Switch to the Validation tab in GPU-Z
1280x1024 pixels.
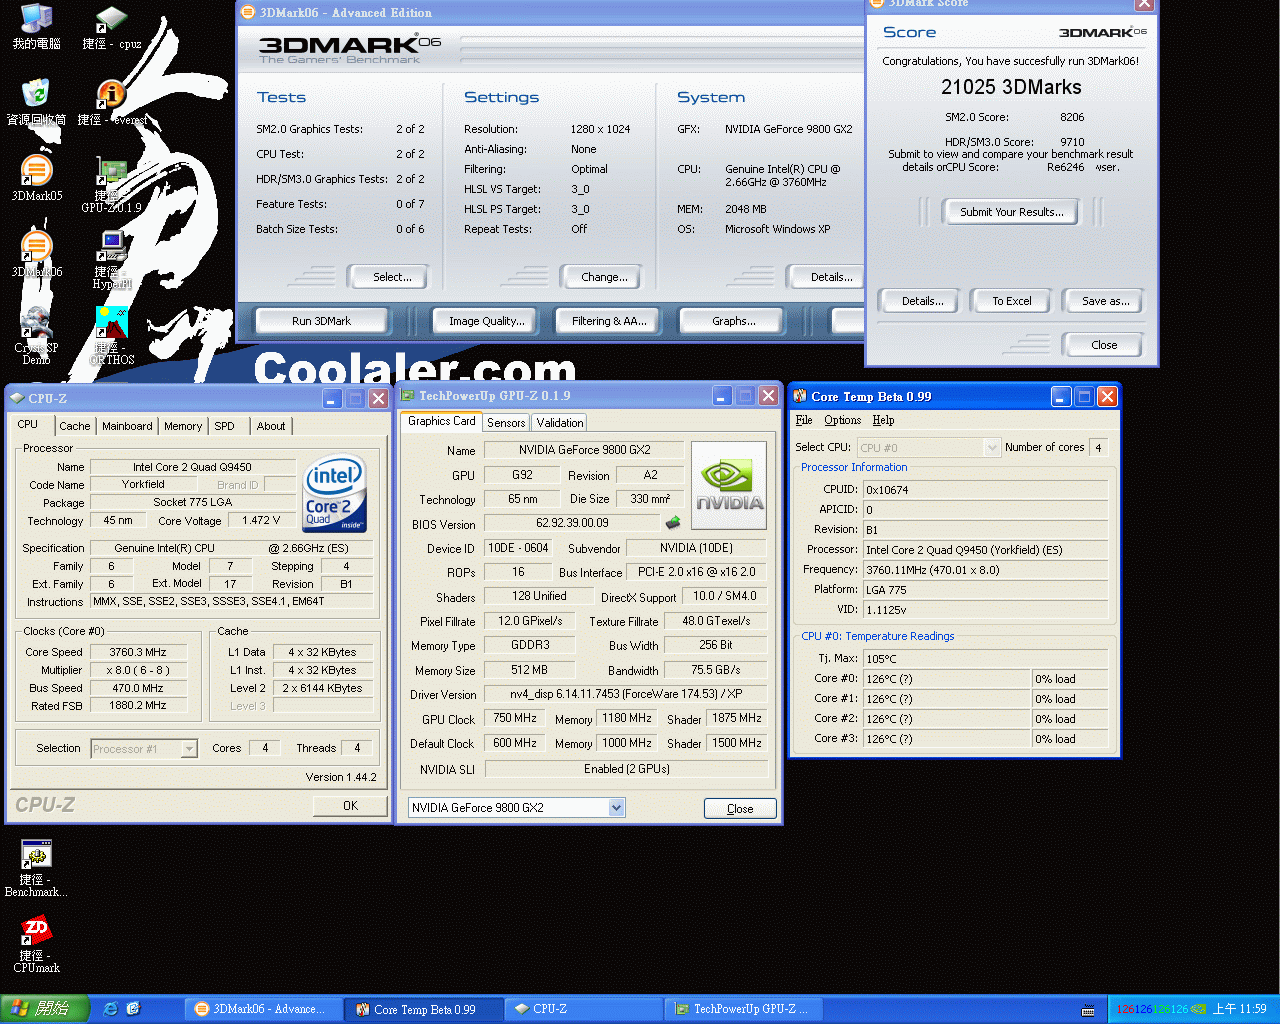[x=560, y=423]
